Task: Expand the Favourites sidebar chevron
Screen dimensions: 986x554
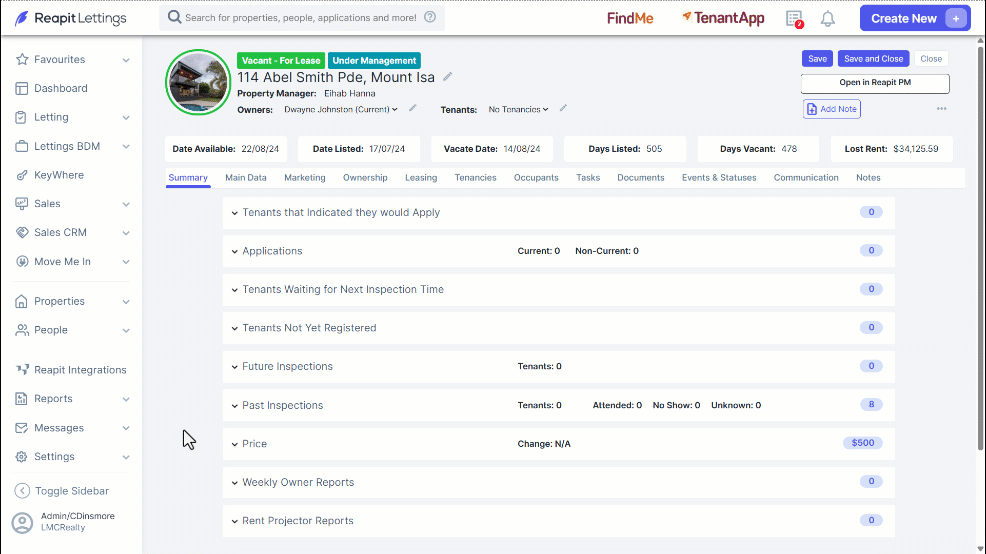Action: [x=126, y=60]
